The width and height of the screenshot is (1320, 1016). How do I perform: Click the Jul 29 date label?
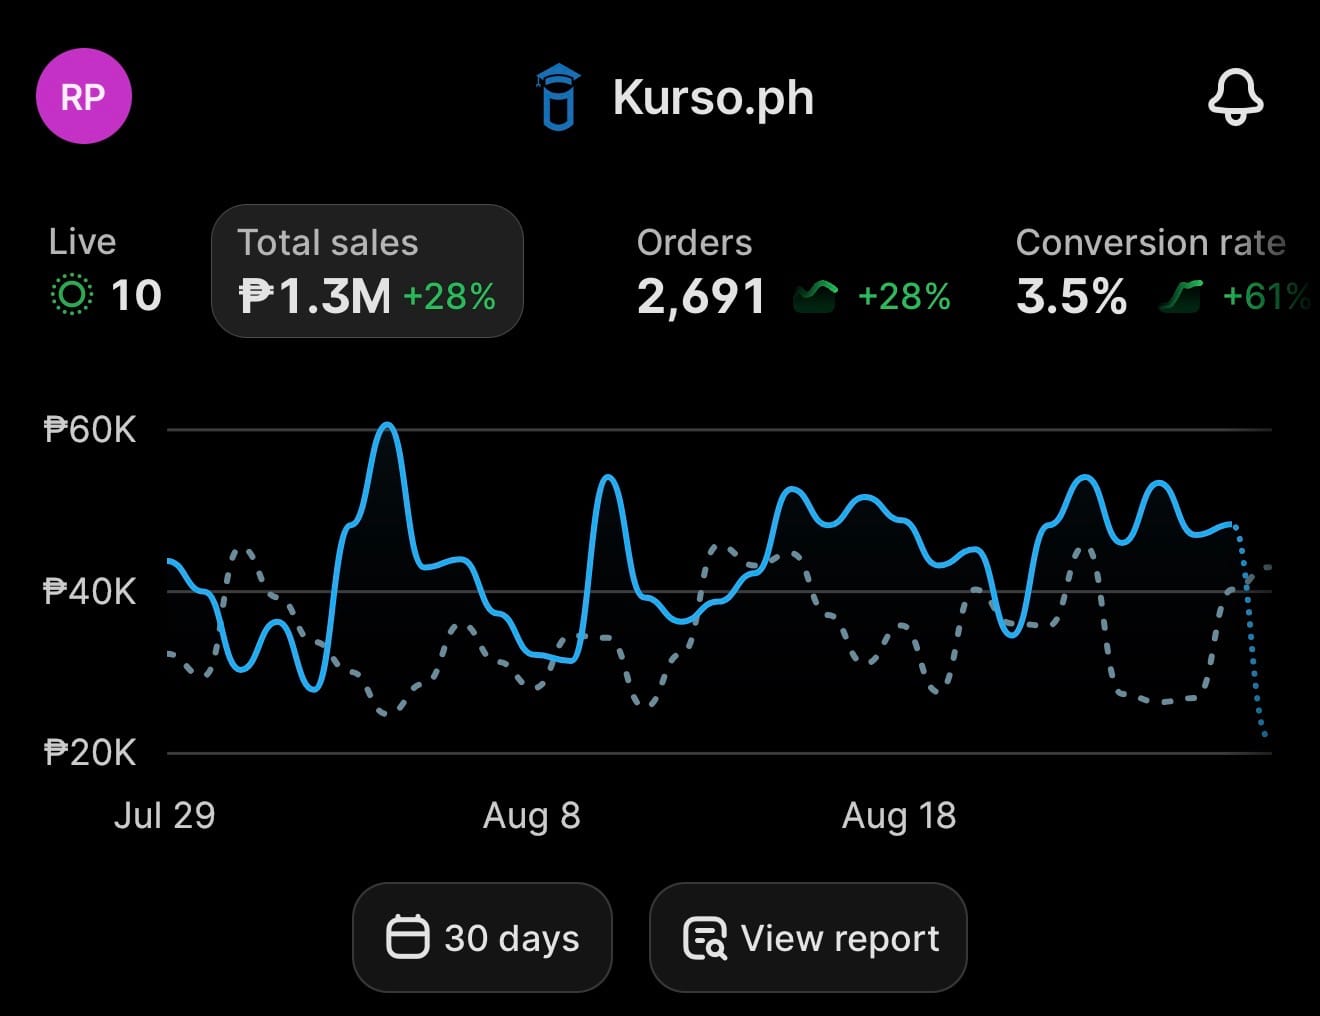(165, 816)
